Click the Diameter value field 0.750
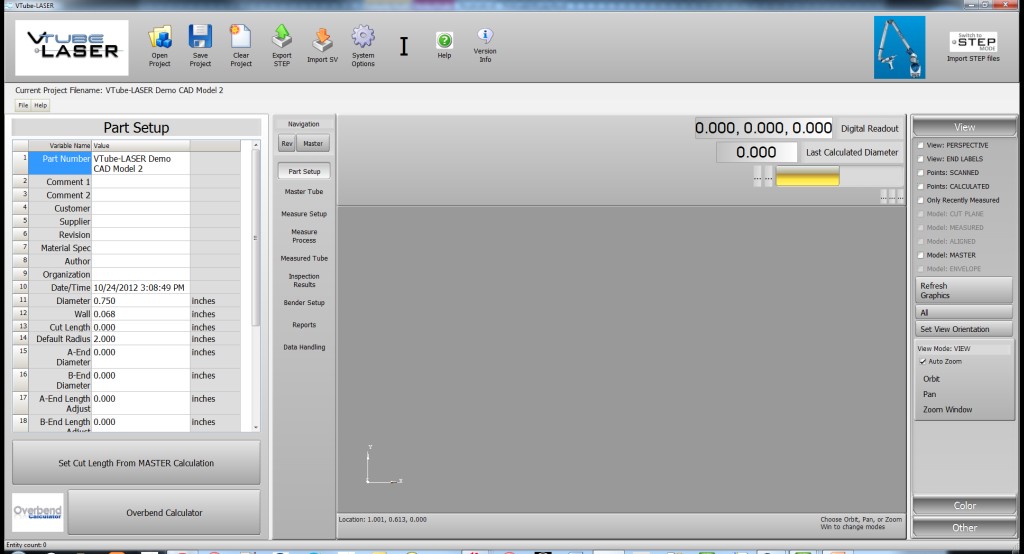The width and height of the screenshot is (1024, 554). (140, 300)
